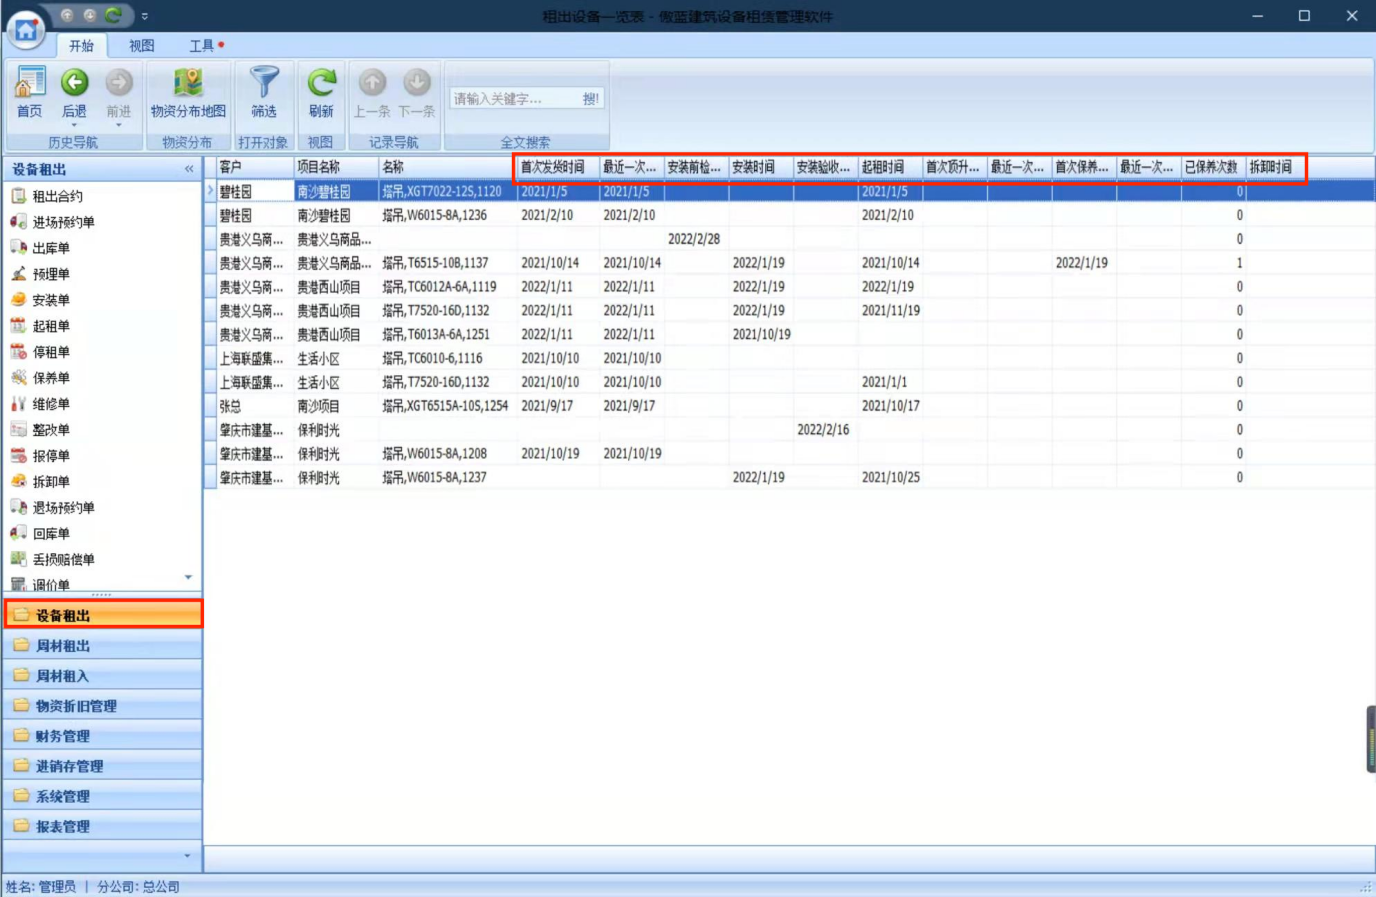Viewport: 1376px width, 897px height.
Task: Open the 报表管理 navigation group
Action: click(x=63, y=826)
